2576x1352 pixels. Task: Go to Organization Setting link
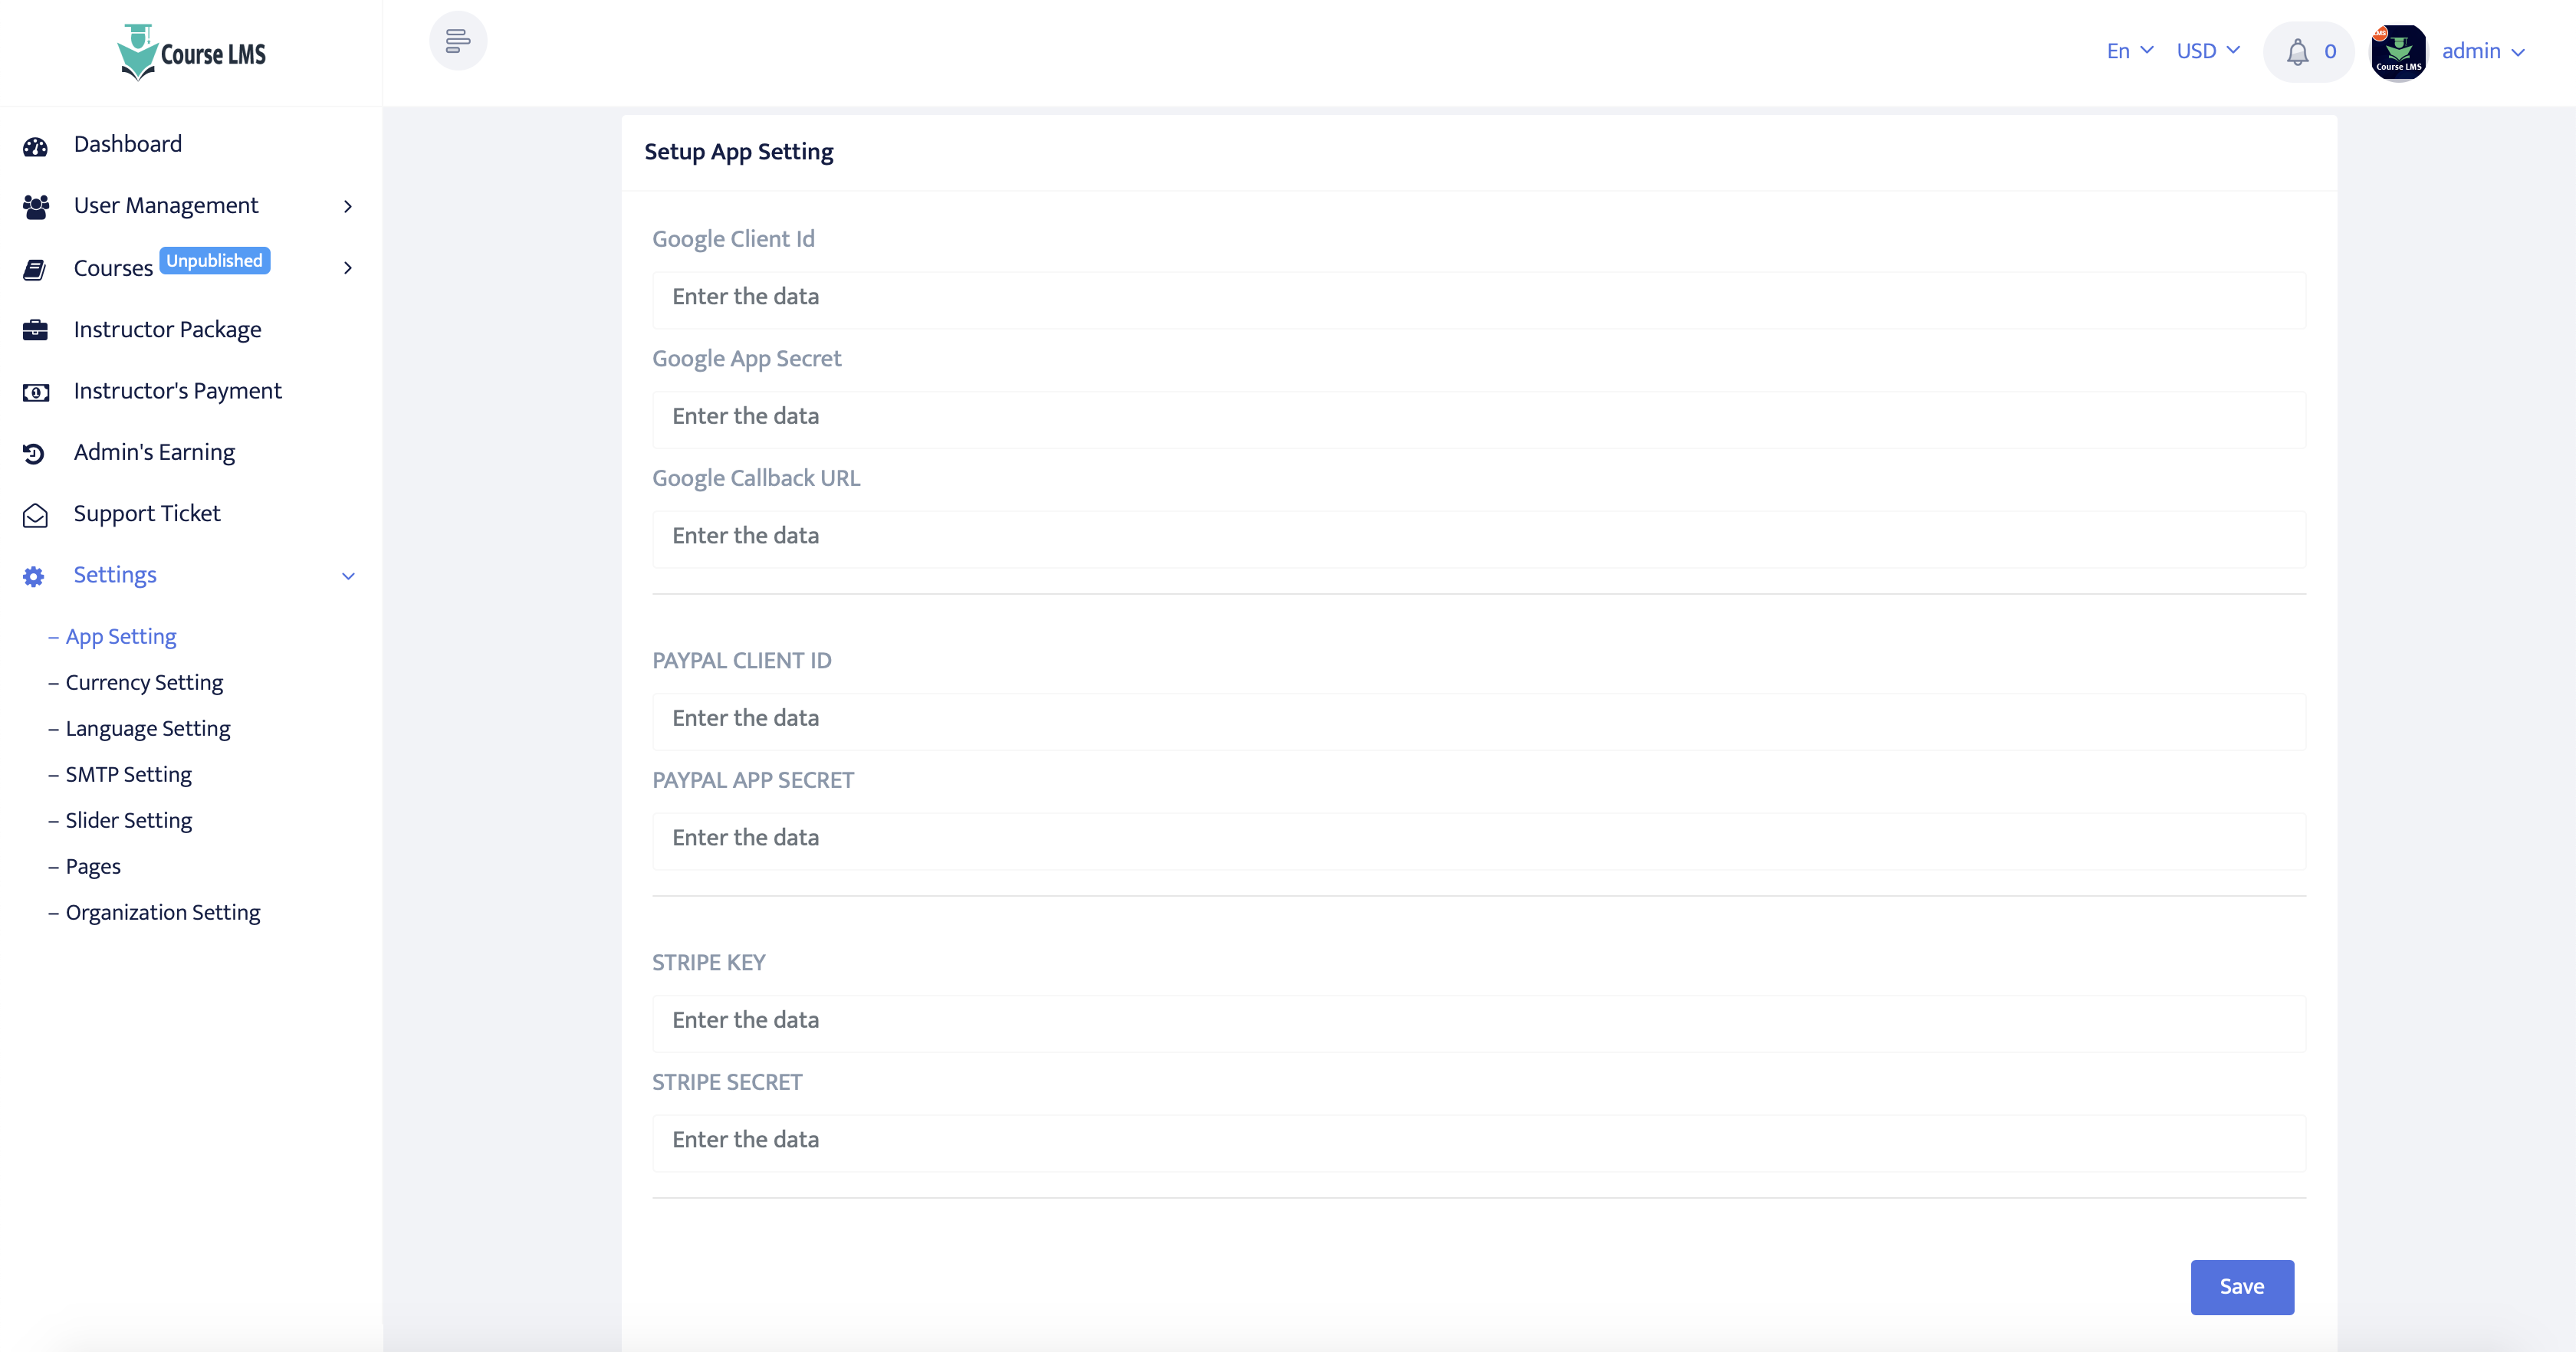(162, 912)
